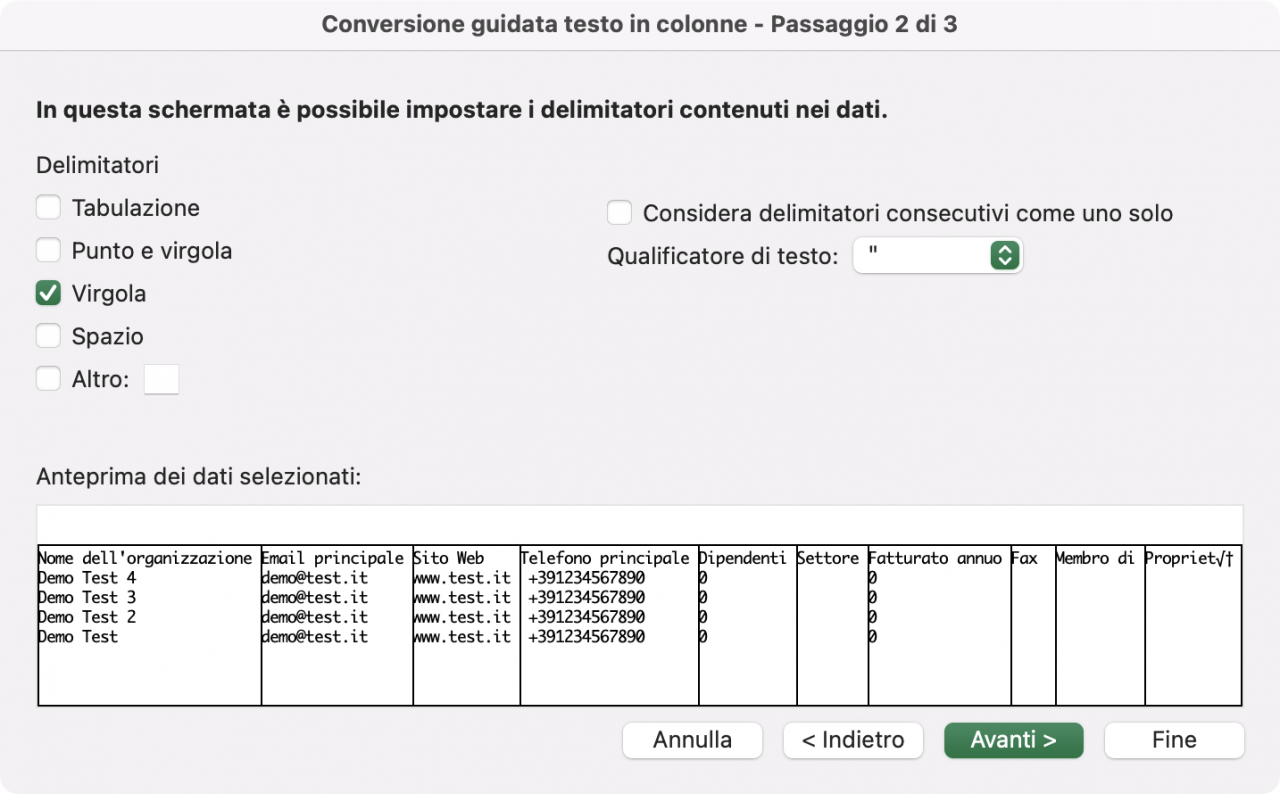
Task: Click the Membro di preview column
Action: click(x=1100, y=626)
